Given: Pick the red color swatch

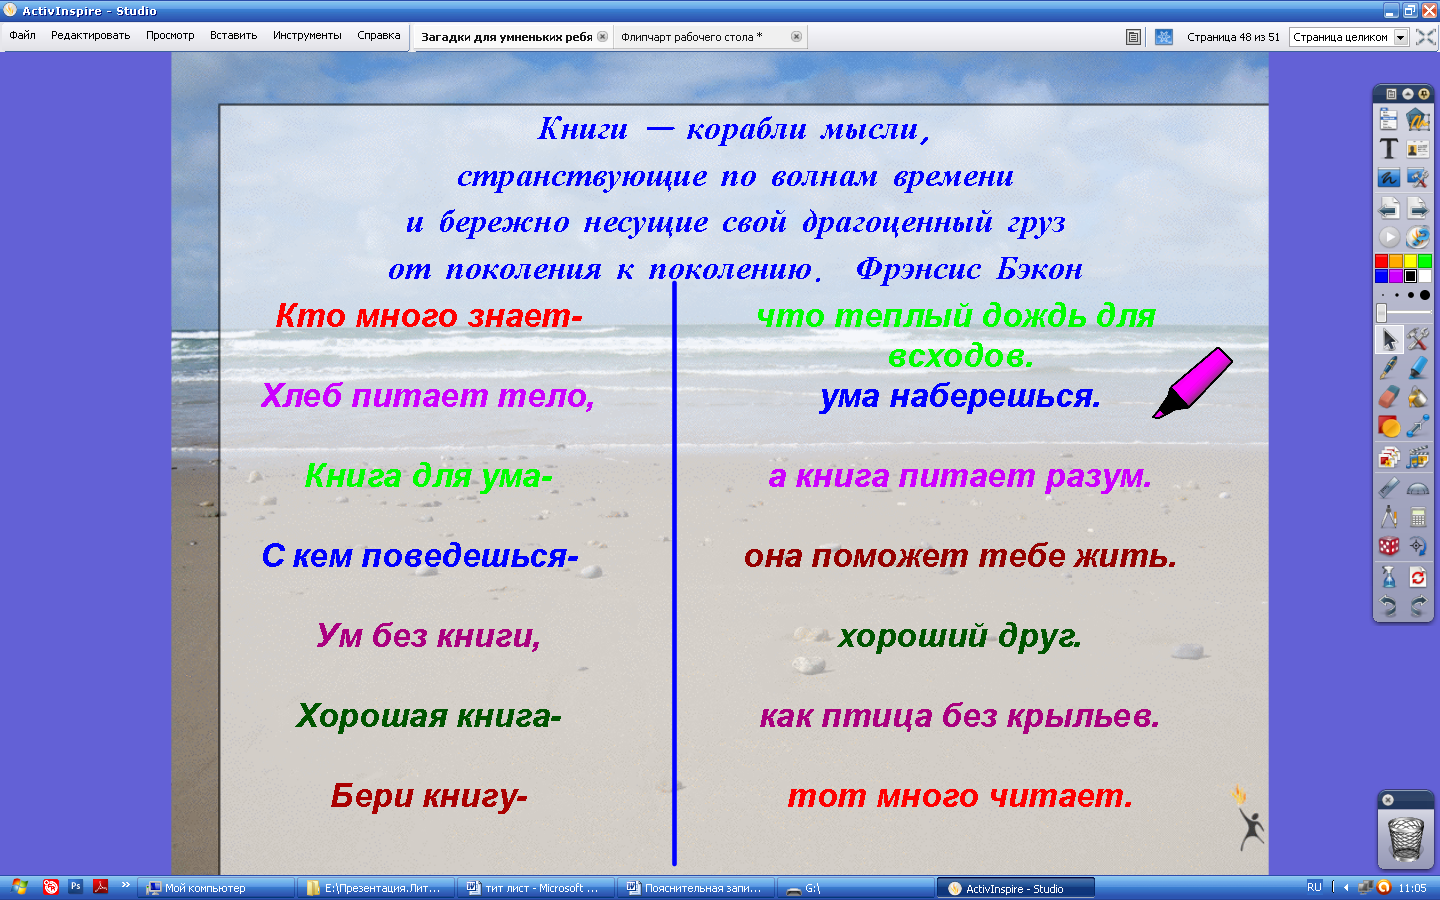Looking at the screenshot, I should click(x=1382, y=261).
